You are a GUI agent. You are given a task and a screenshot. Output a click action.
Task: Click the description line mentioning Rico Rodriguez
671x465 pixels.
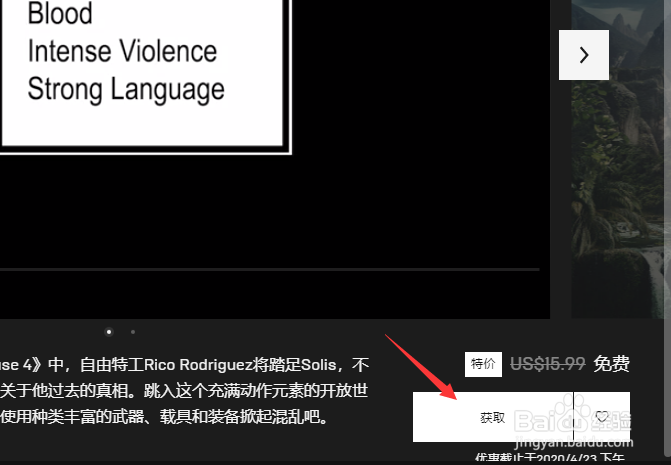click(184, 365)
